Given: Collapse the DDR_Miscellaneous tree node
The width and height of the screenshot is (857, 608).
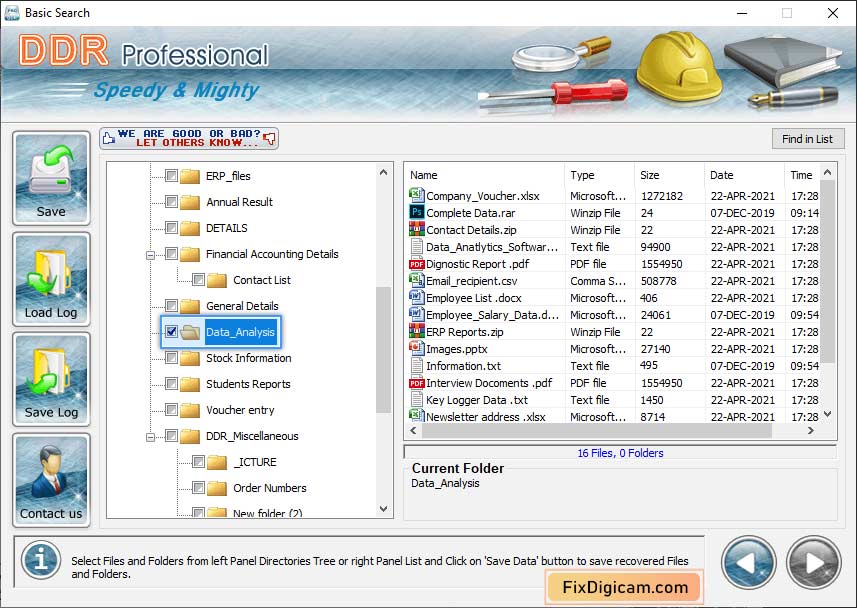Looking at the screenshot, I should point(150,437).
